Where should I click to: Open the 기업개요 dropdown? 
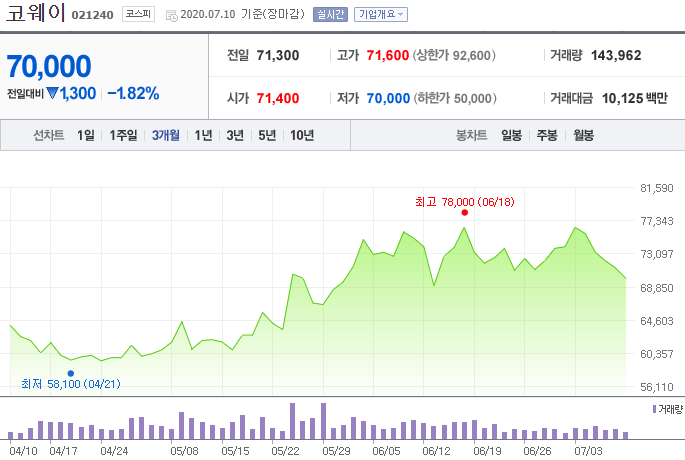381,14
